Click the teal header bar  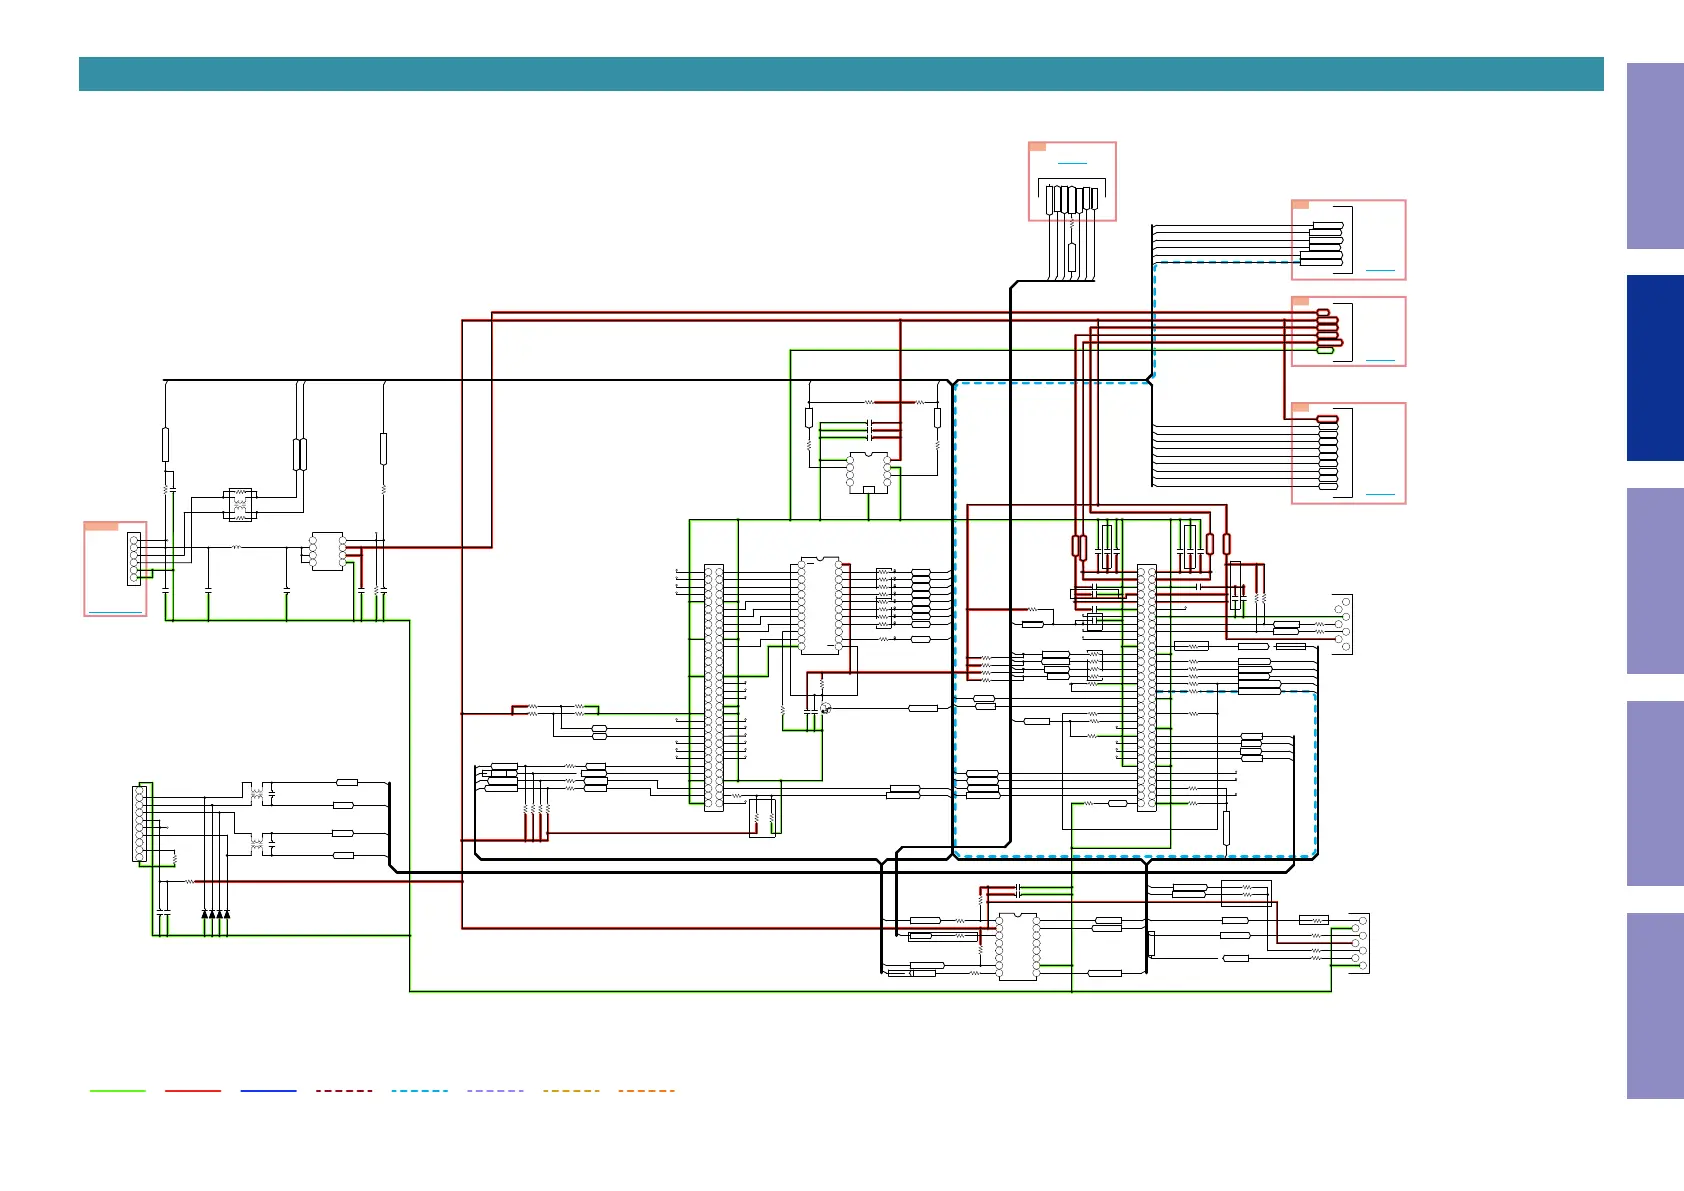coord(841,74)
